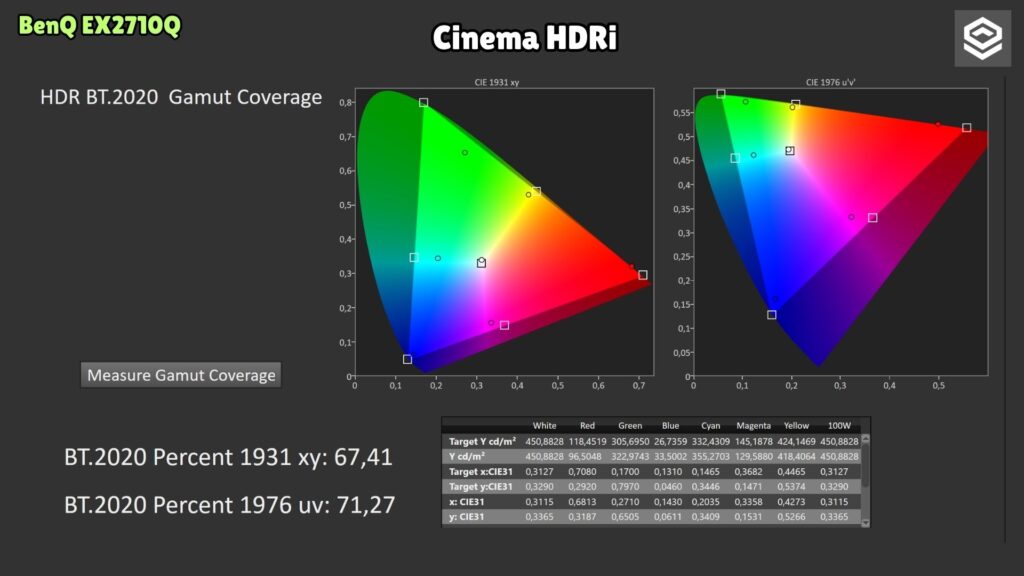Viewport: 1024px width, 576px height.
Task: Click the 'Y cd/m²' measured row label
Action: pos(466,456)
